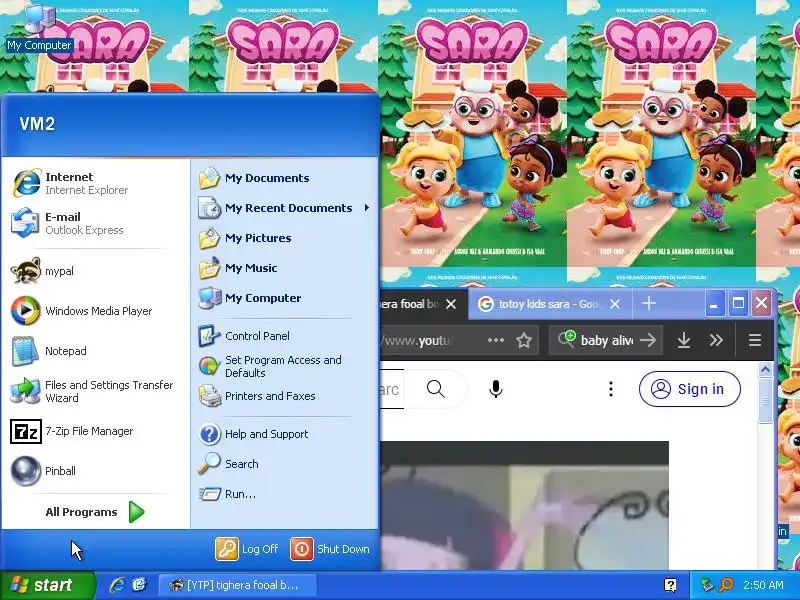Viewport: 800px width, 600px height.
Task: Expand All Programs list
Action: 95,512
